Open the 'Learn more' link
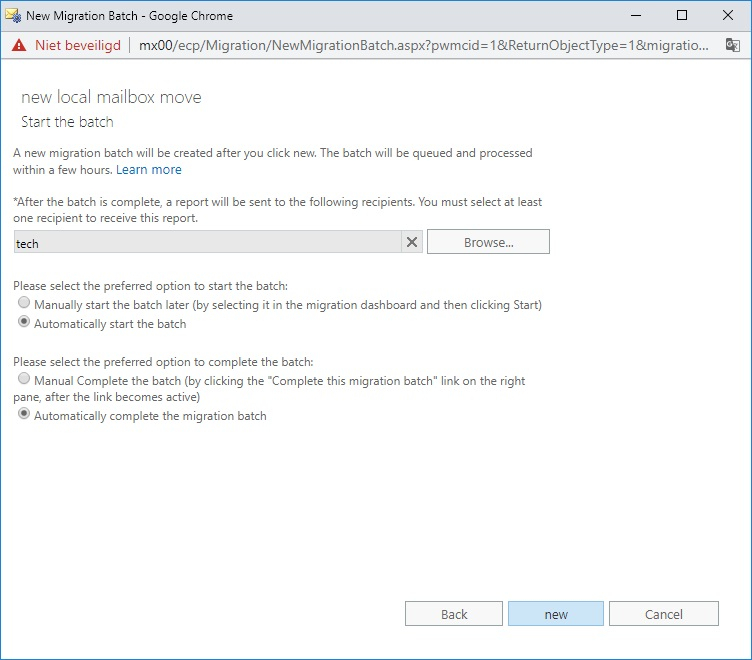Image resolution: width=752 pixels, height=660 pixels. point(149,170)
